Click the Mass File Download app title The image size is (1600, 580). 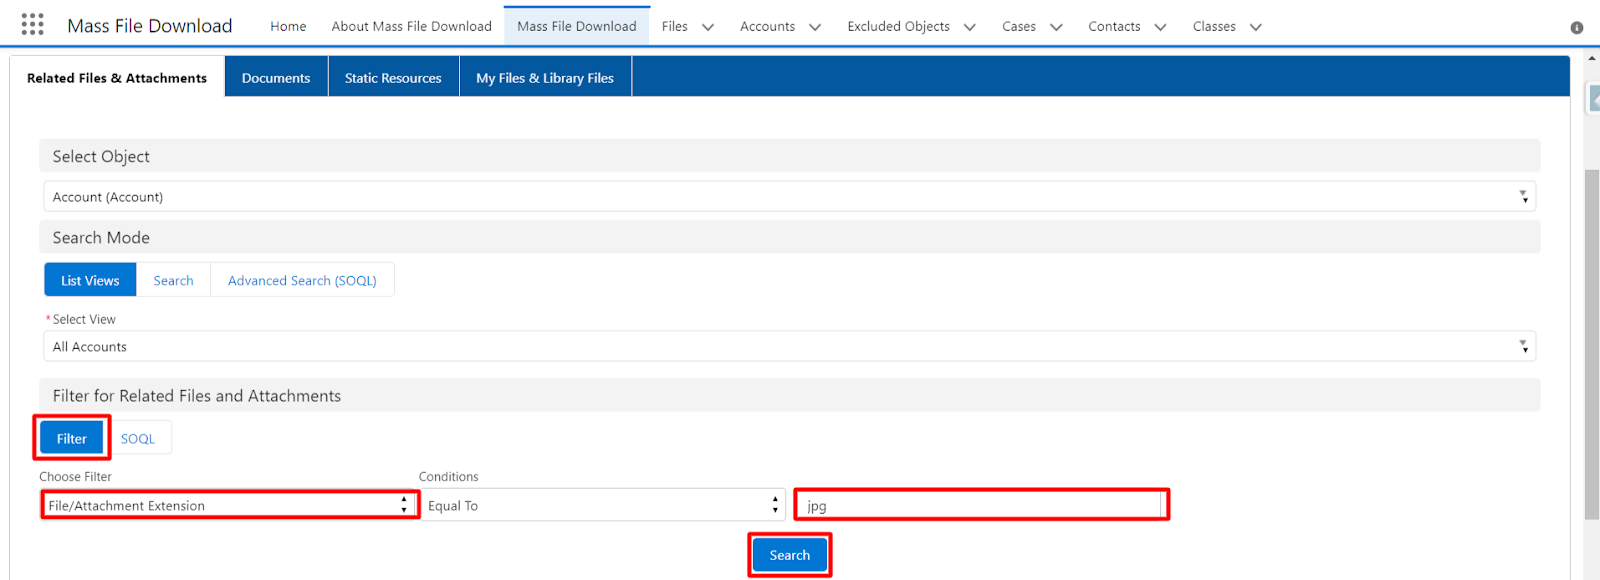150,26
